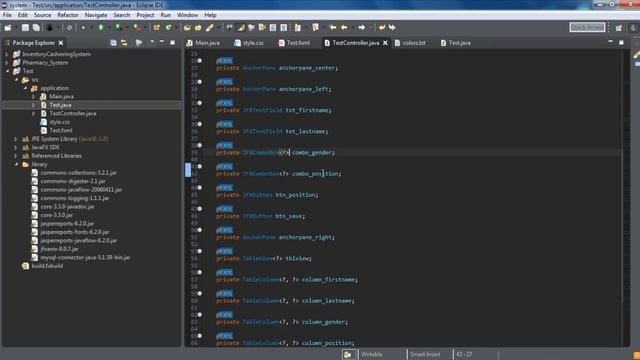Switch to the style.css editor tab

(x=249, y=42)
